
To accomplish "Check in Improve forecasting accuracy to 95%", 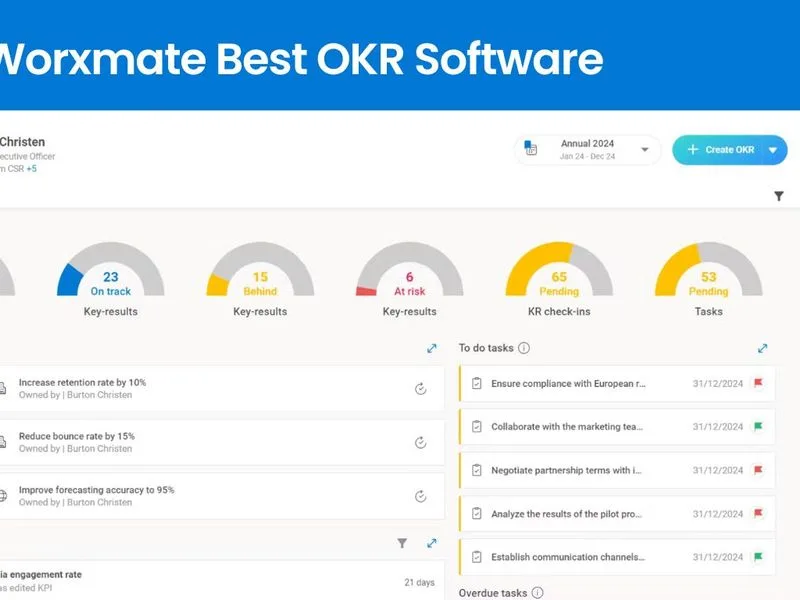I will tap(420, 496).
